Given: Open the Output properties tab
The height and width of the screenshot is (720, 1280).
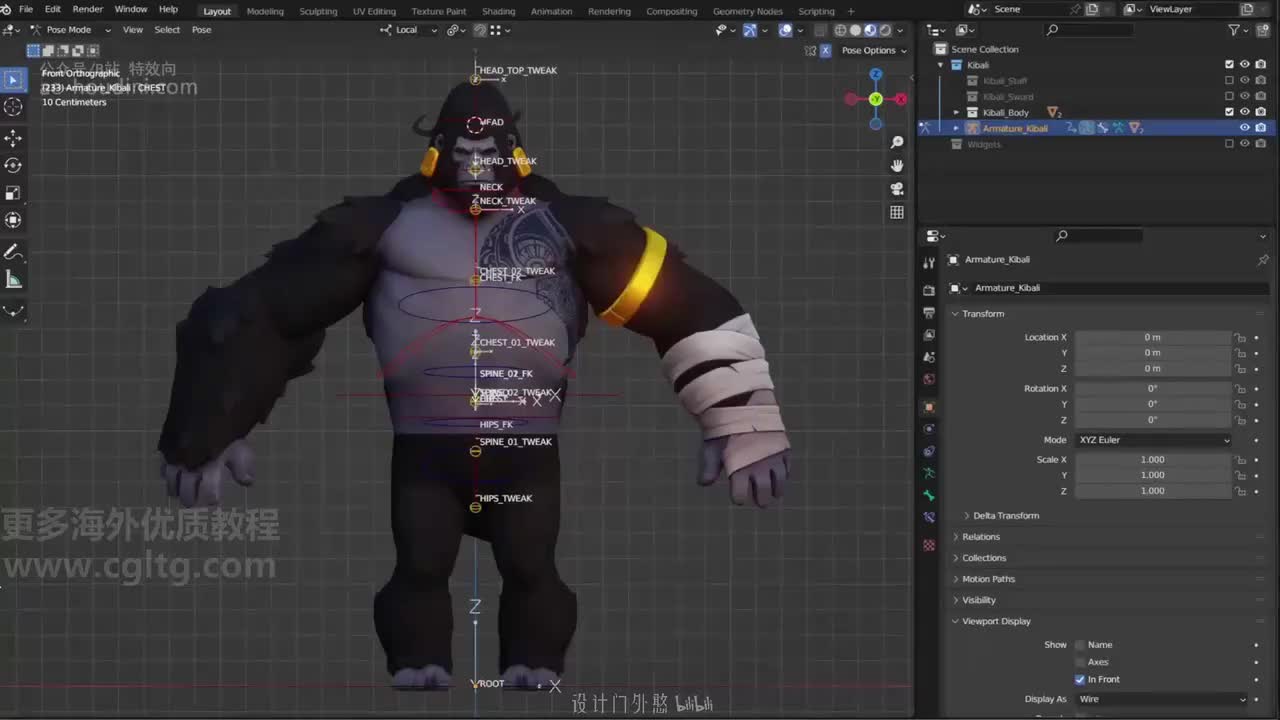Looking at the screenshot, I should (929, 312).
